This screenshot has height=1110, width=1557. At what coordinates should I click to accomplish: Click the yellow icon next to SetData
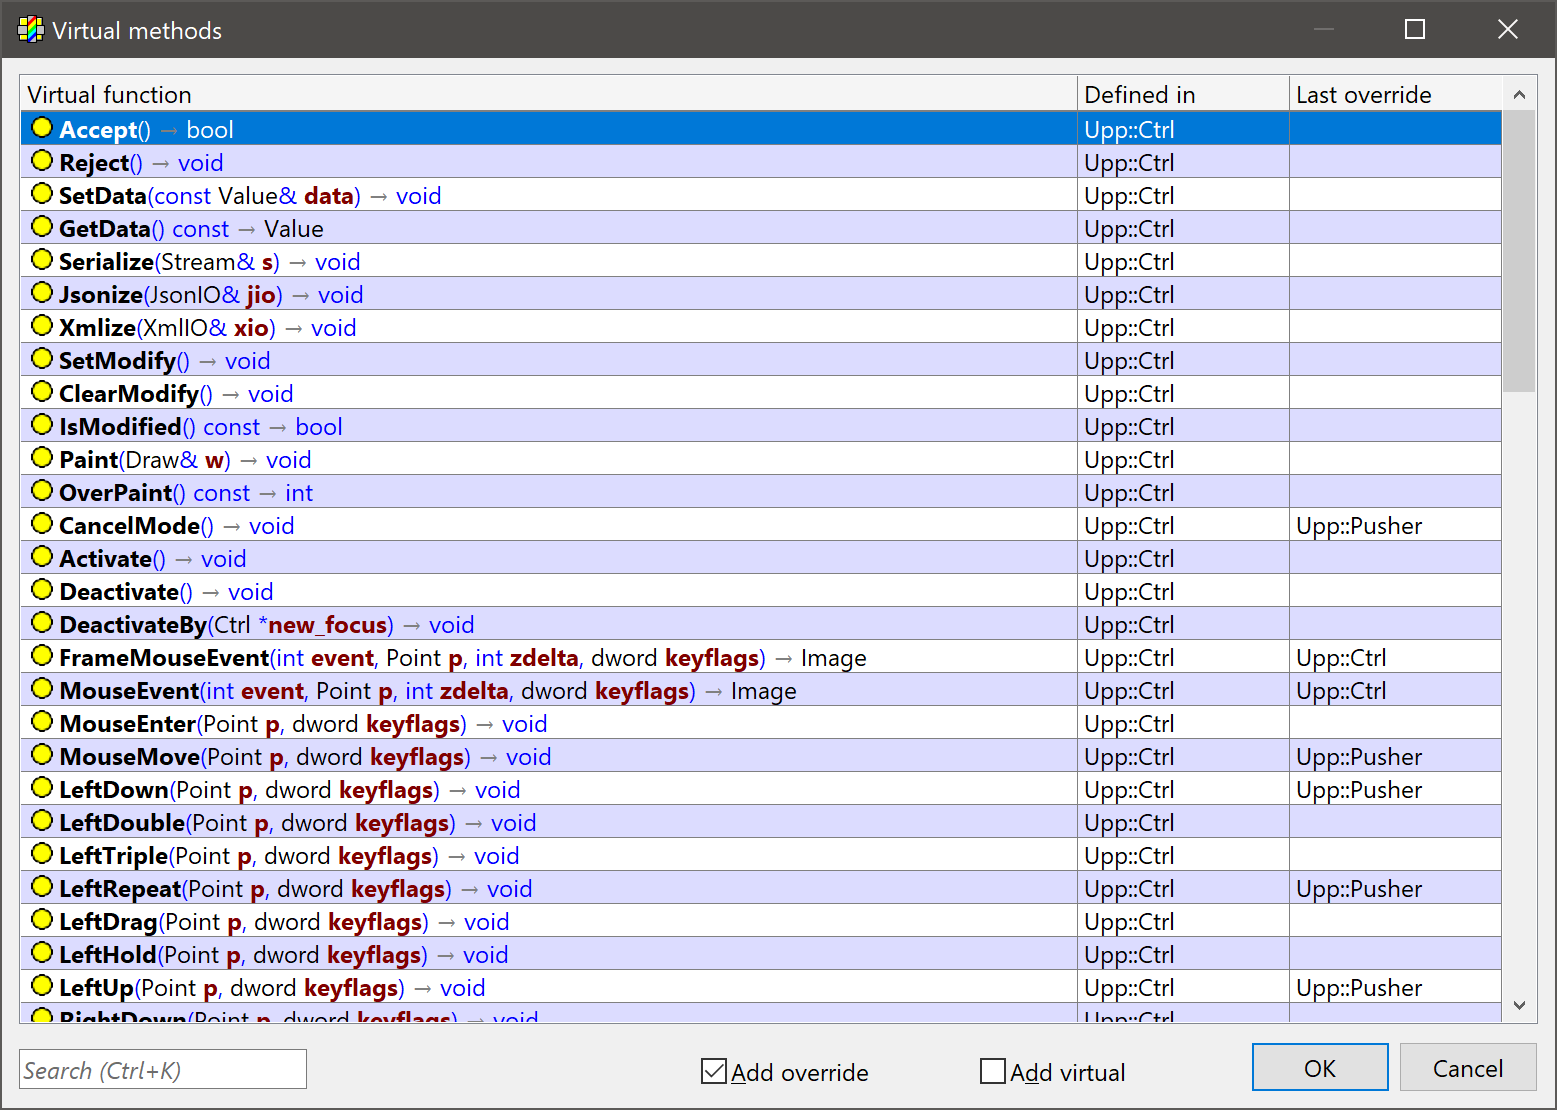point(42,194)
